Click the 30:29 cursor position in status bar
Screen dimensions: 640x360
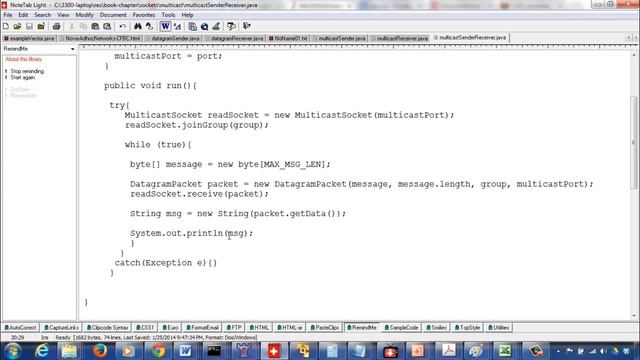pos(17,338)
